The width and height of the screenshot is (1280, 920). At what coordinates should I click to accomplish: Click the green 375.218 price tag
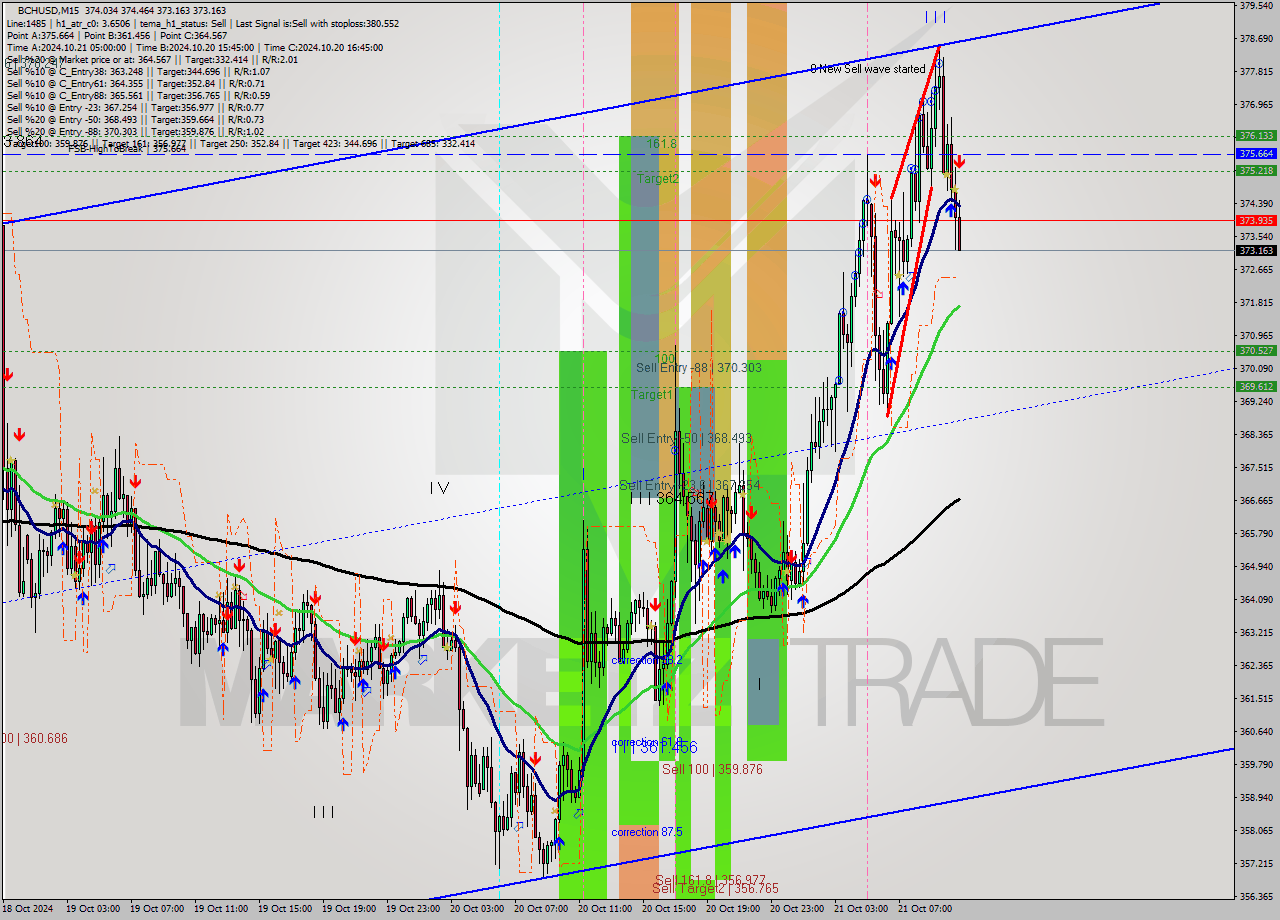pos(1256,171)
